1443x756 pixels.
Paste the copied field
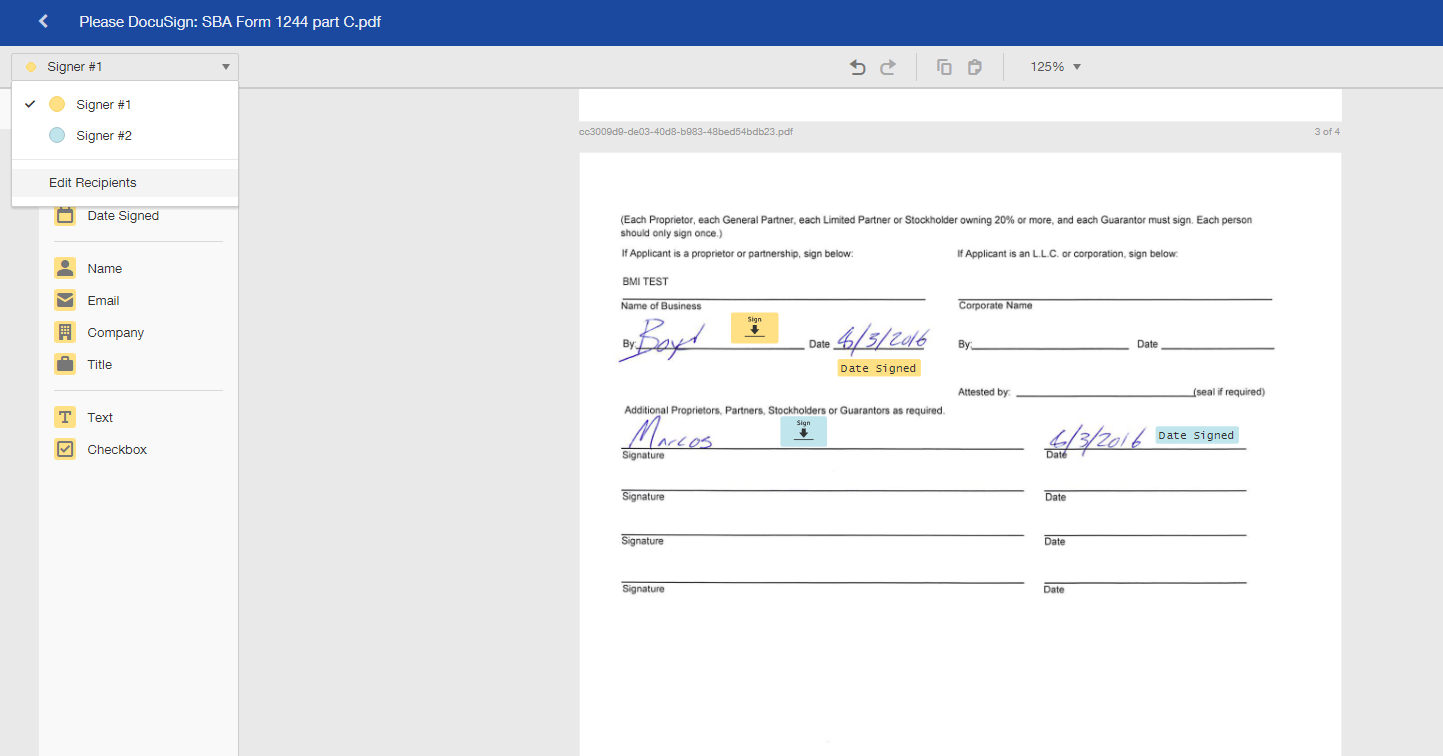974,67
